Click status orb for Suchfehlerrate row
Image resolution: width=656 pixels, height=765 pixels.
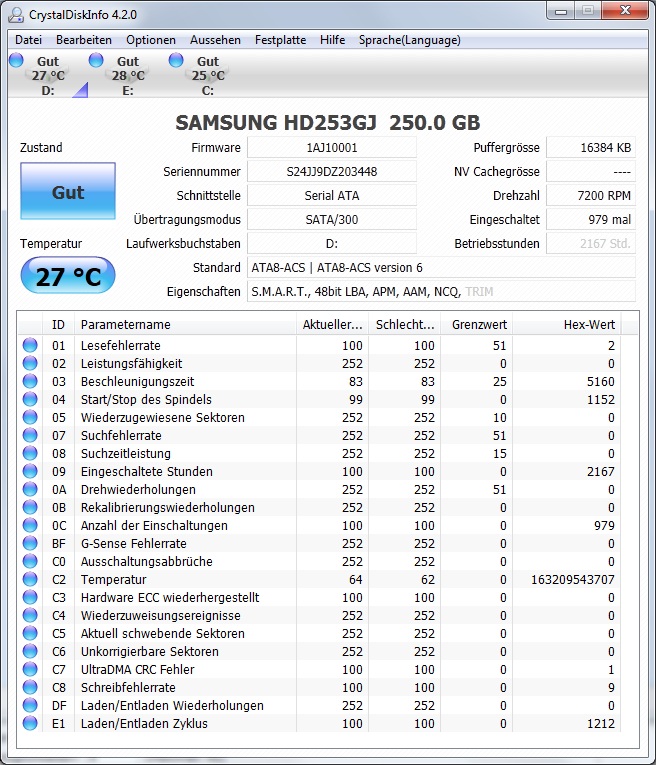(30, 435)
